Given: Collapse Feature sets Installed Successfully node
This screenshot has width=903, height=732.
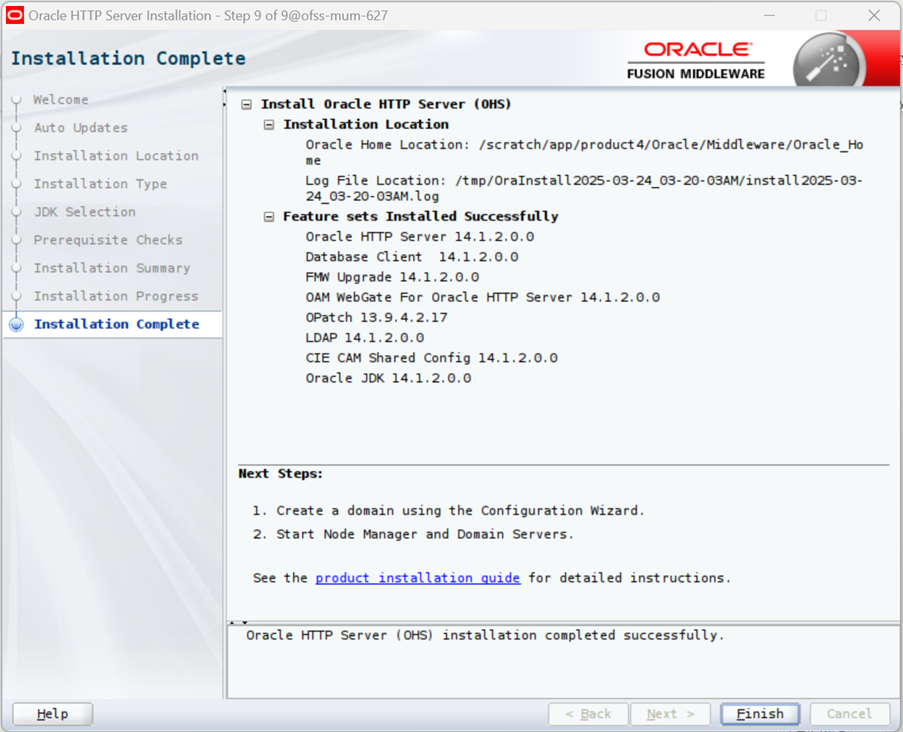Looking at the screenshot, I should pyautogui.click(x=269, y=217).
